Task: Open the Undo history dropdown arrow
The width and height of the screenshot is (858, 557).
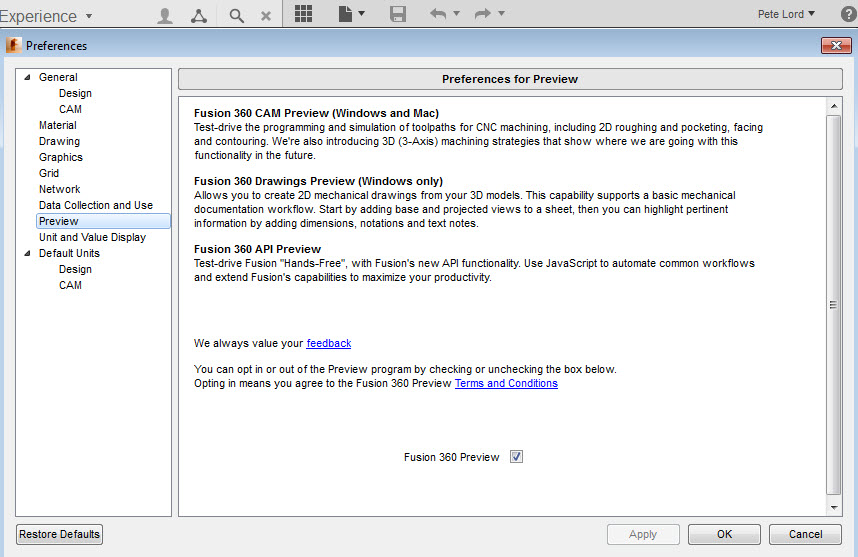Action: coord(456,14)
